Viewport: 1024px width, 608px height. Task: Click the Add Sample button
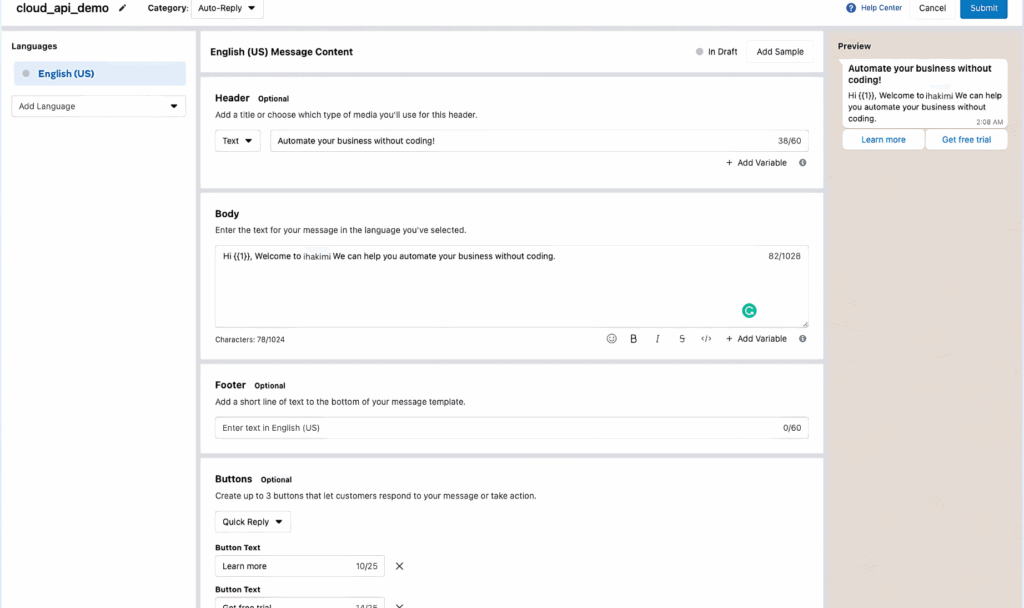[779, 52]
